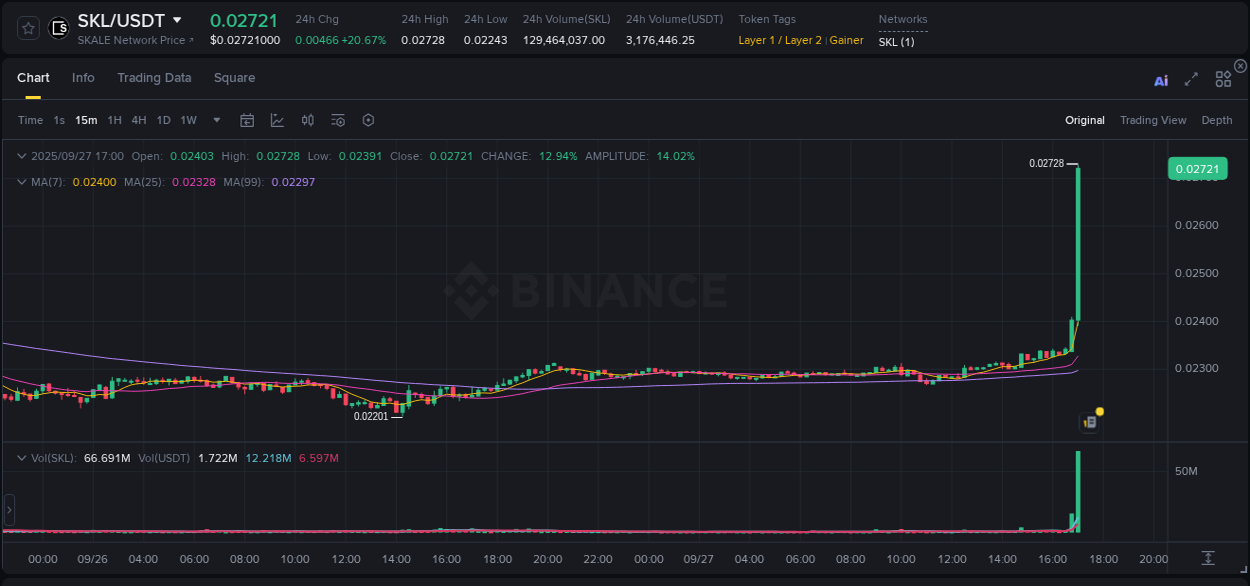The image size is (1250, 586).
Task: Toggle the notification icon with yellow dot
Action: click(1090, 422)
